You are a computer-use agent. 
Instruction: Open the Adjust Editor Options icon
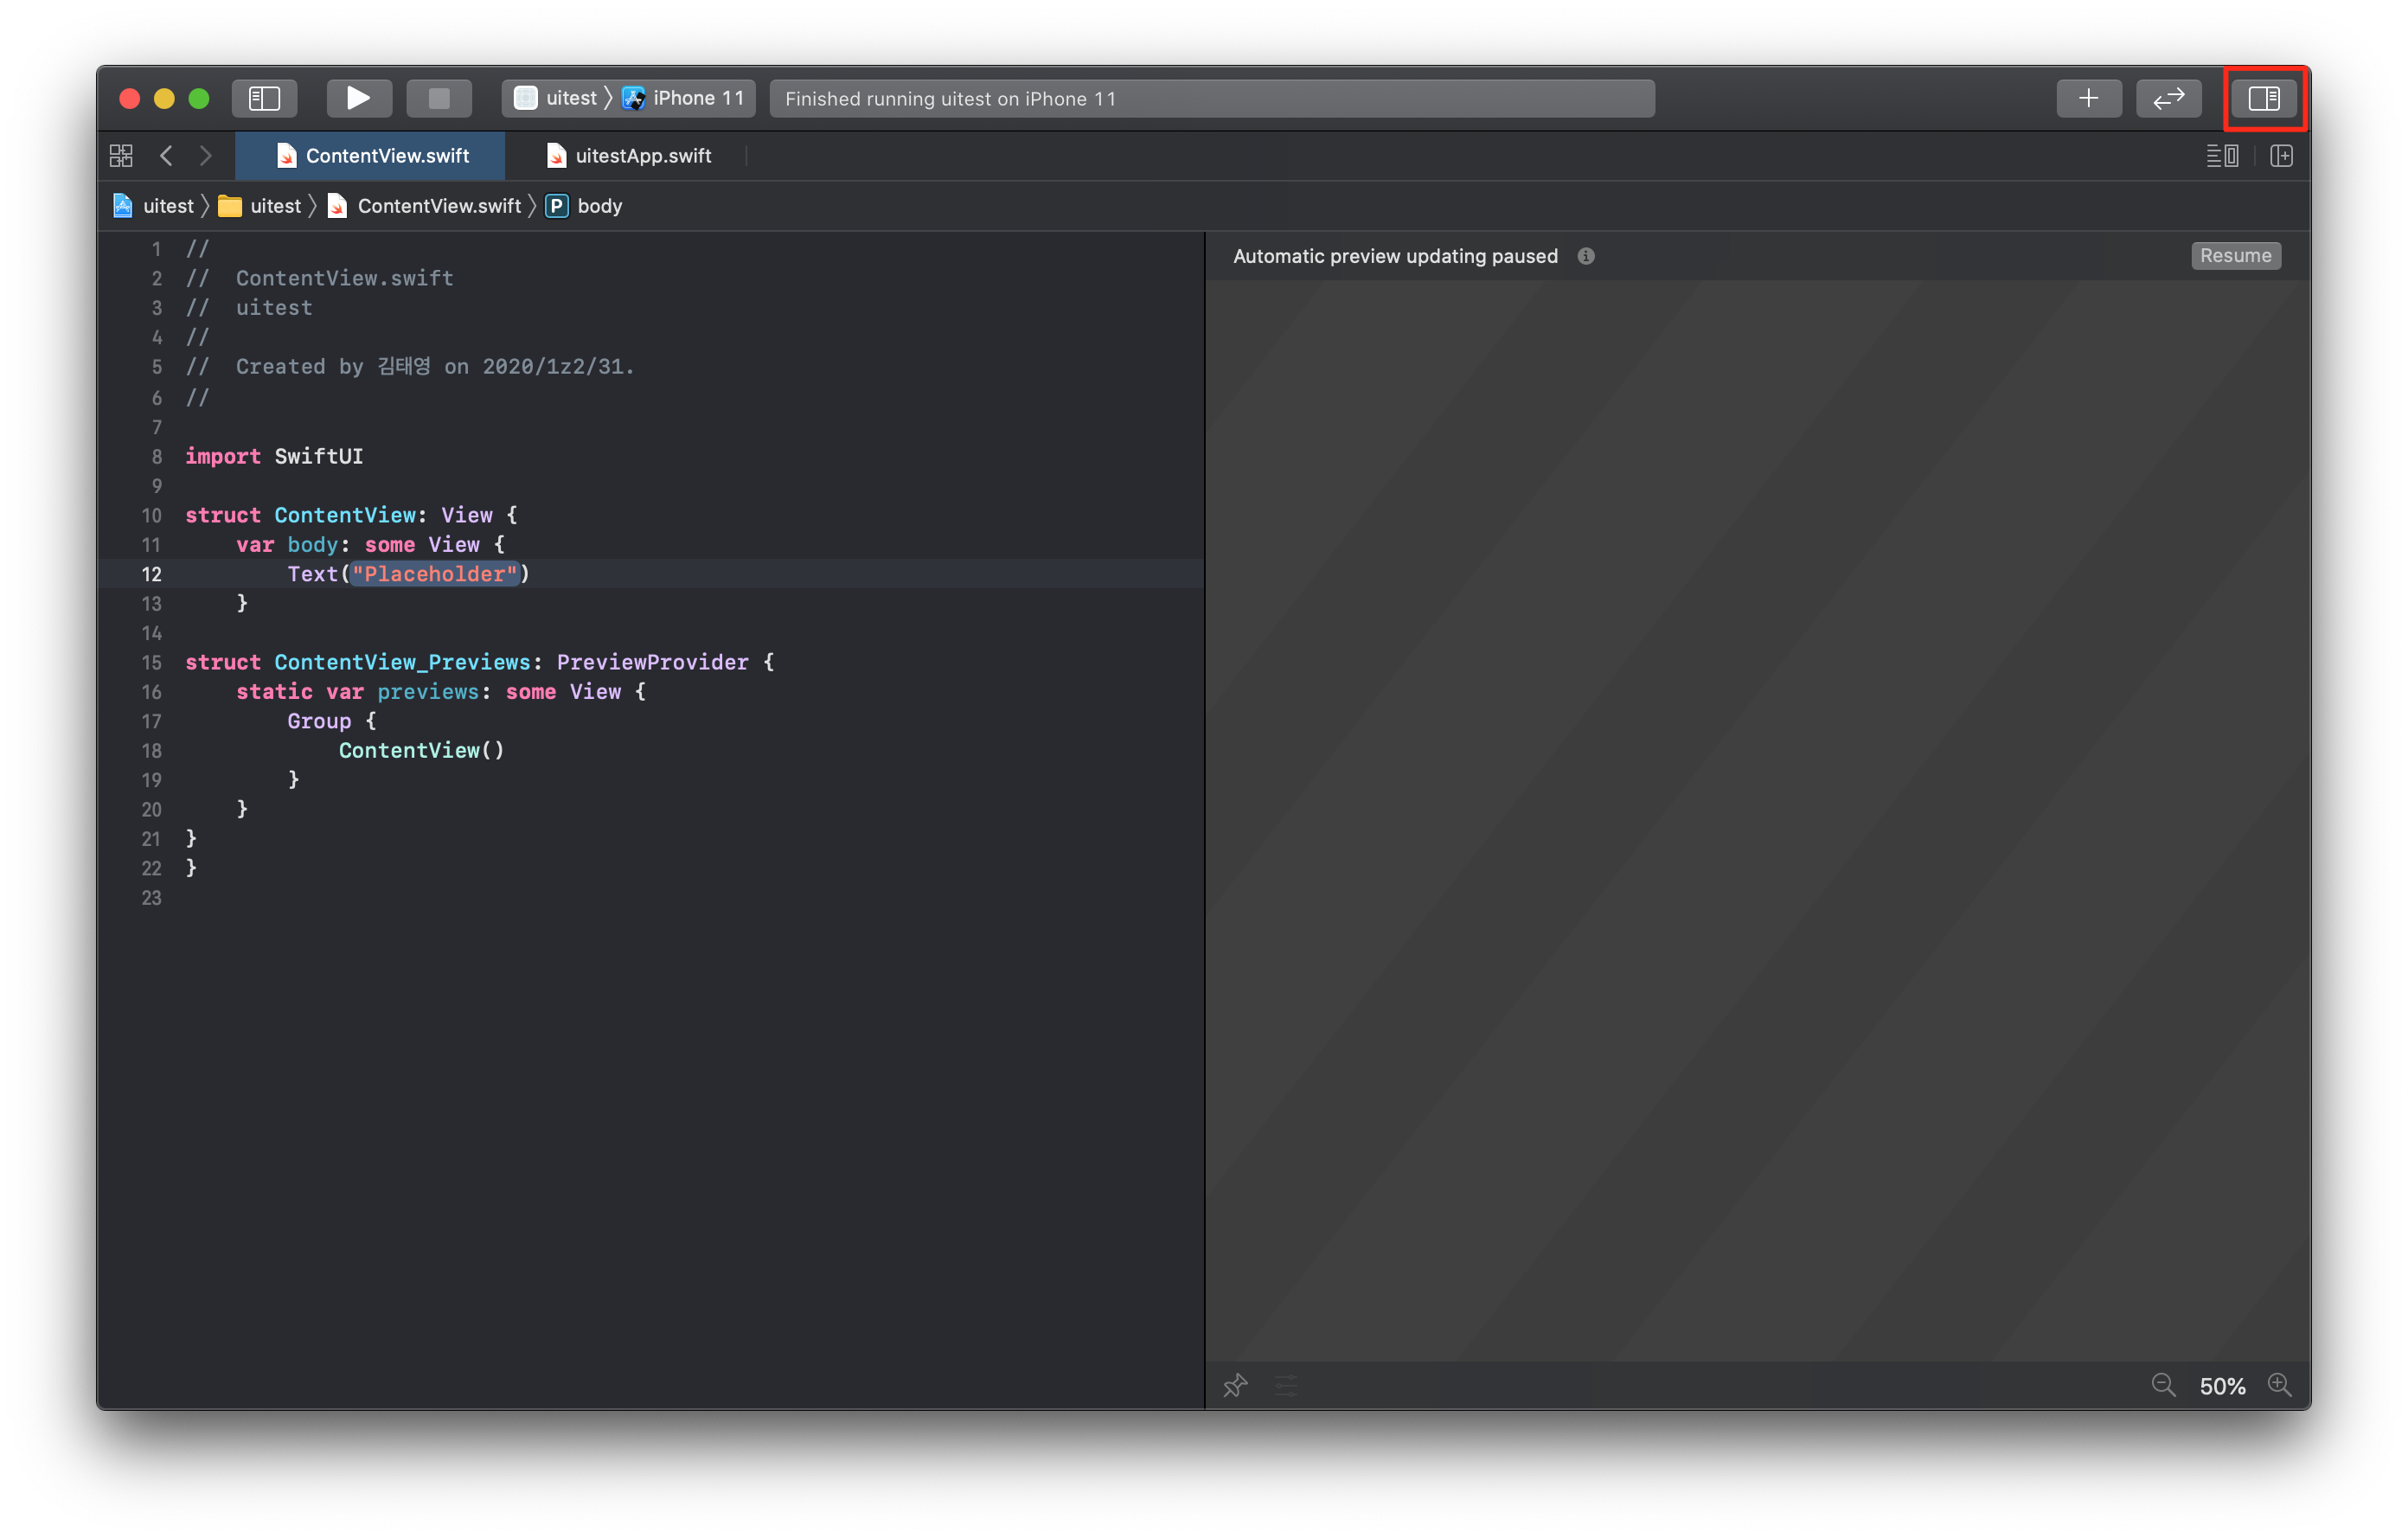pyautogui.click(x=2222, y=156)
